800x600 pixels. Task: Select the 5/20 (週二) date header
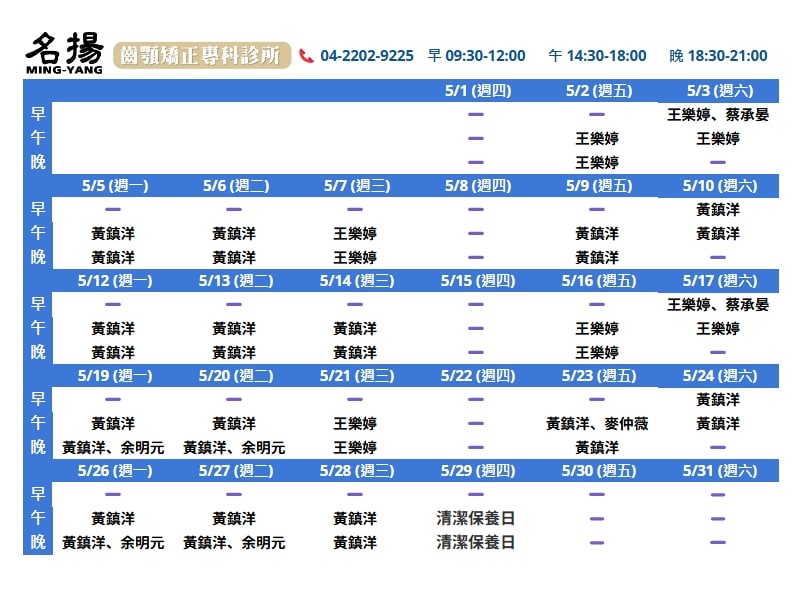[236, 376]
